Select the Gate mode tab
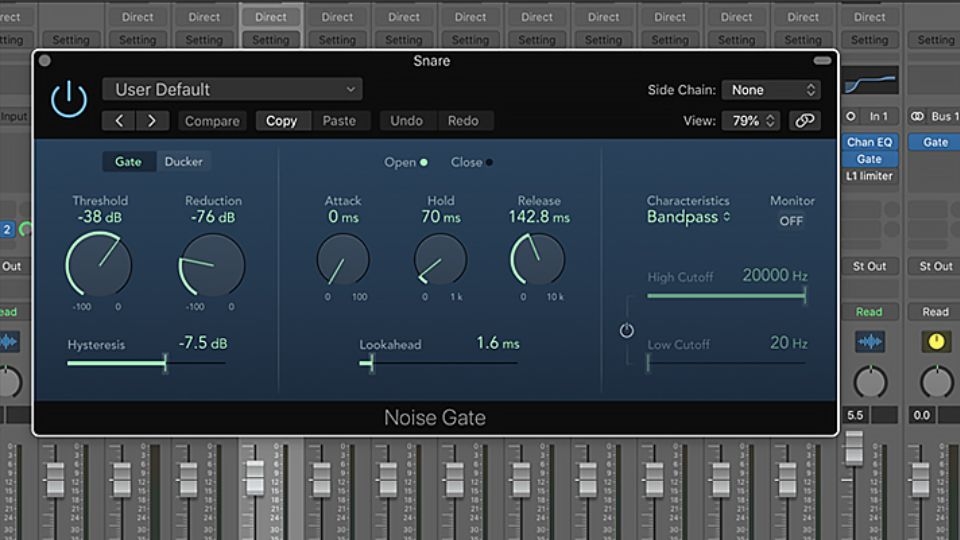 click(129, 162)
